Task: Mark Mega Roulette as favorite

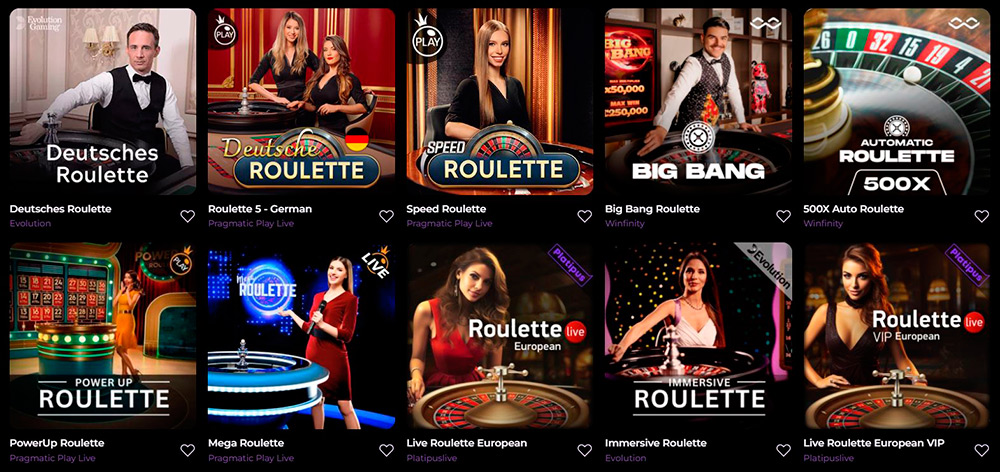Action: (x=386, y=450)
